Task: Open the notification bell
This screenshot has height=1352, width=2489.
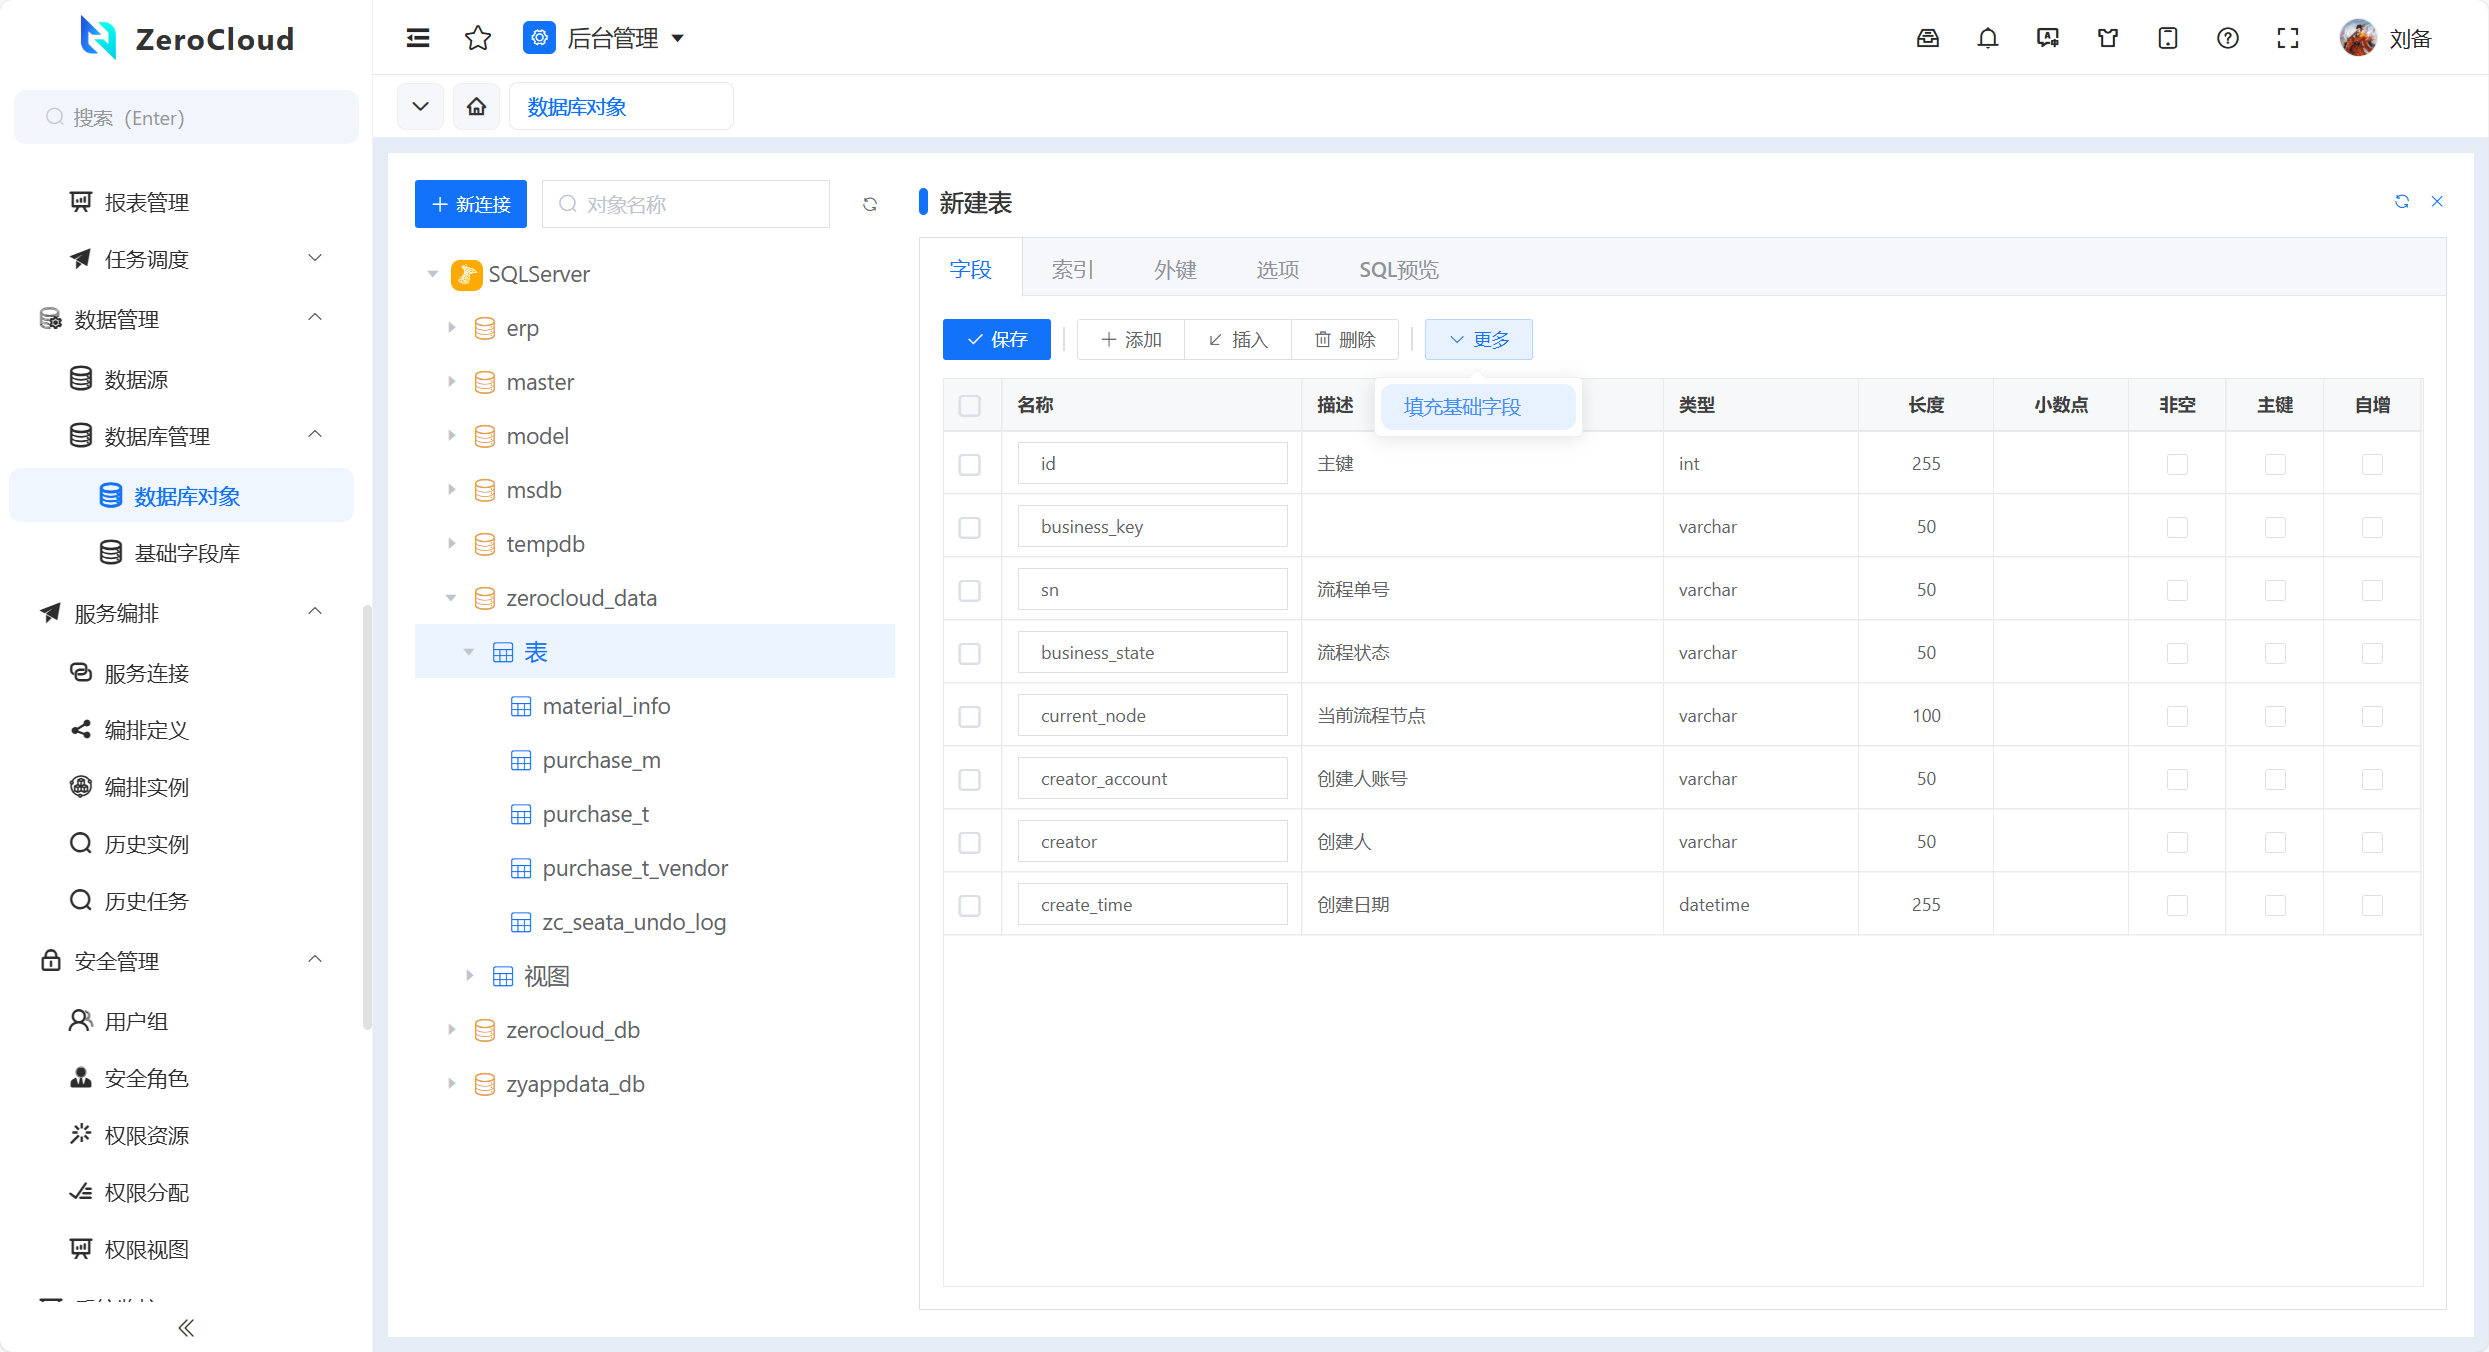Action: (1987, 38)
